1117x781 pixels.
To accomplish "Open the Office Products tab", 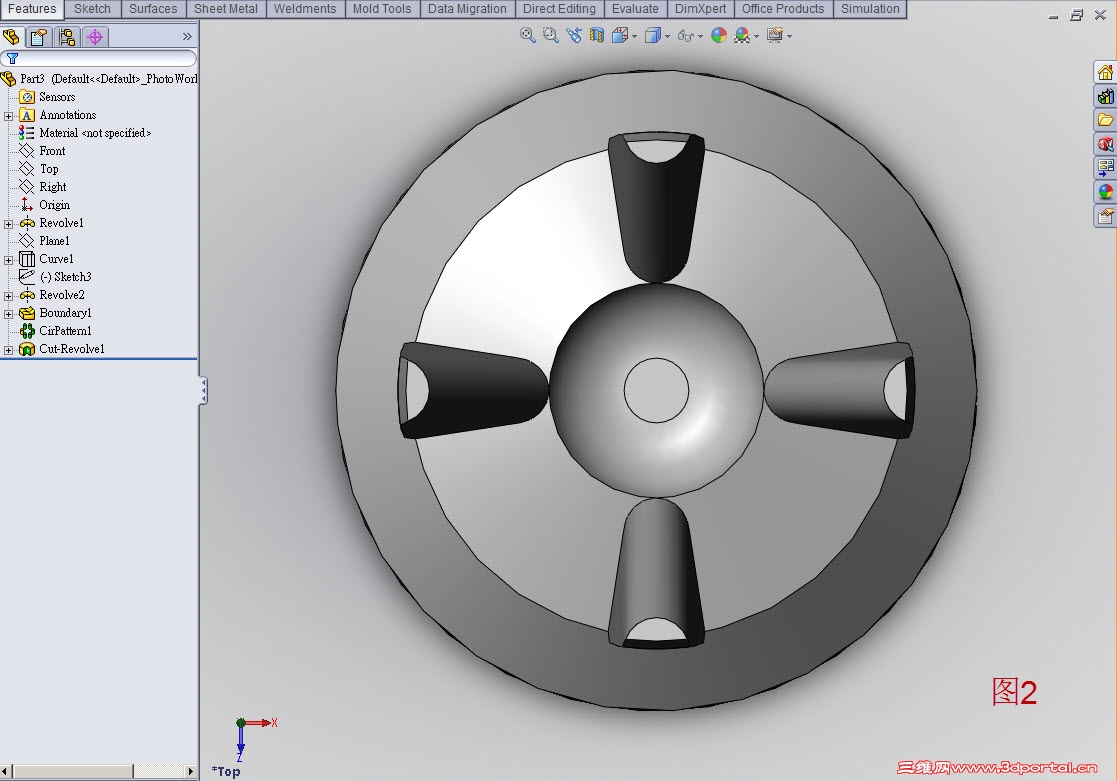I will [783, 9].
